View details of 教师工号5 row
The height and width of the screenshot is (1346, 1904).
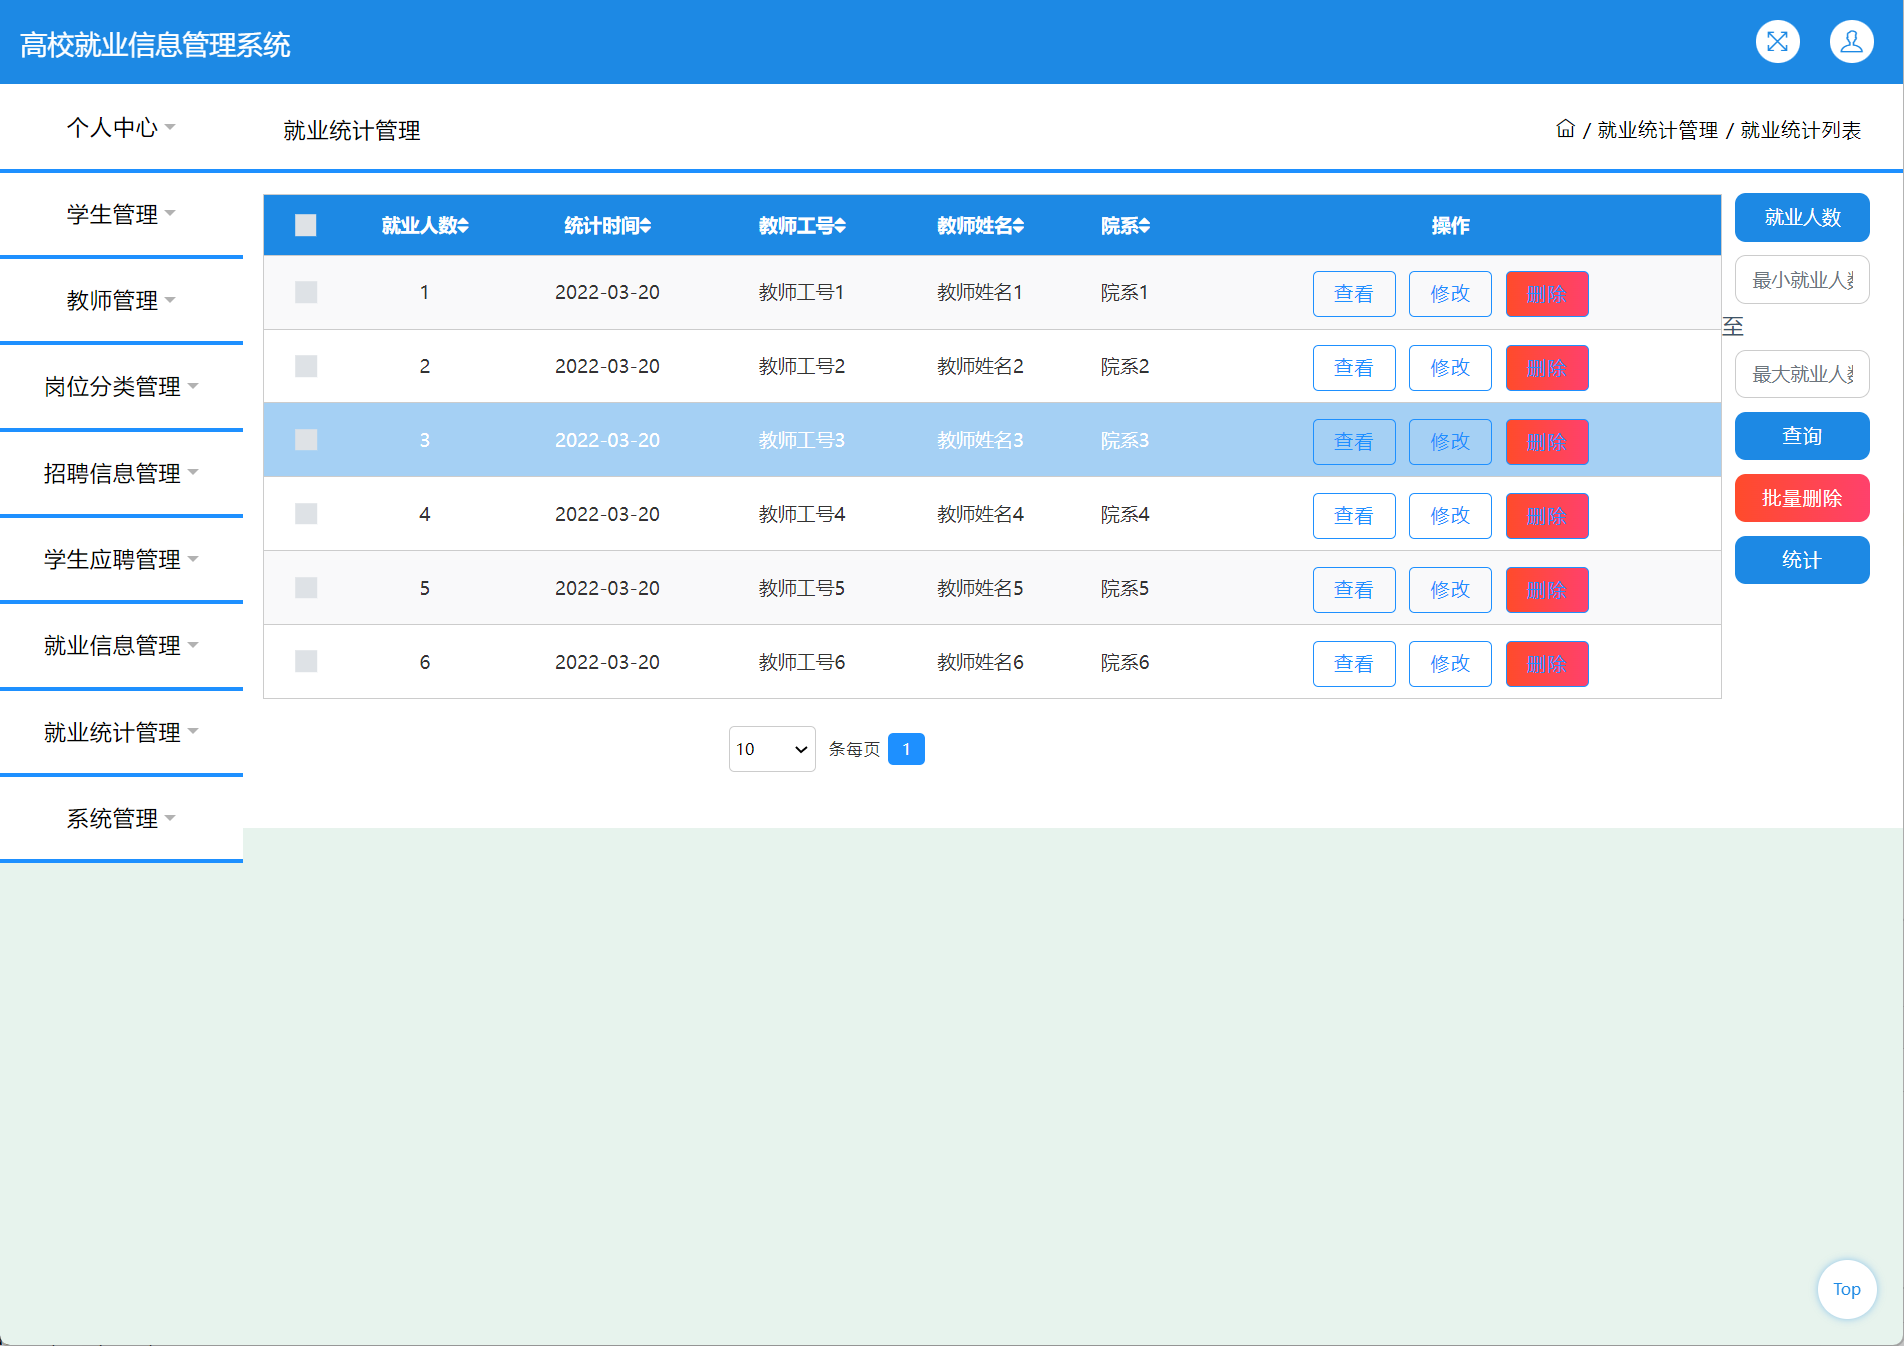pos(1354,590)
